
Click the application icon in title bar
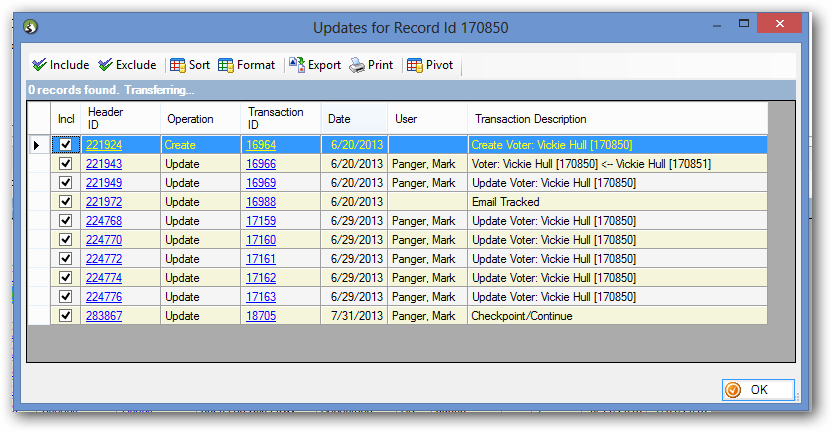[x=30, y=27]
